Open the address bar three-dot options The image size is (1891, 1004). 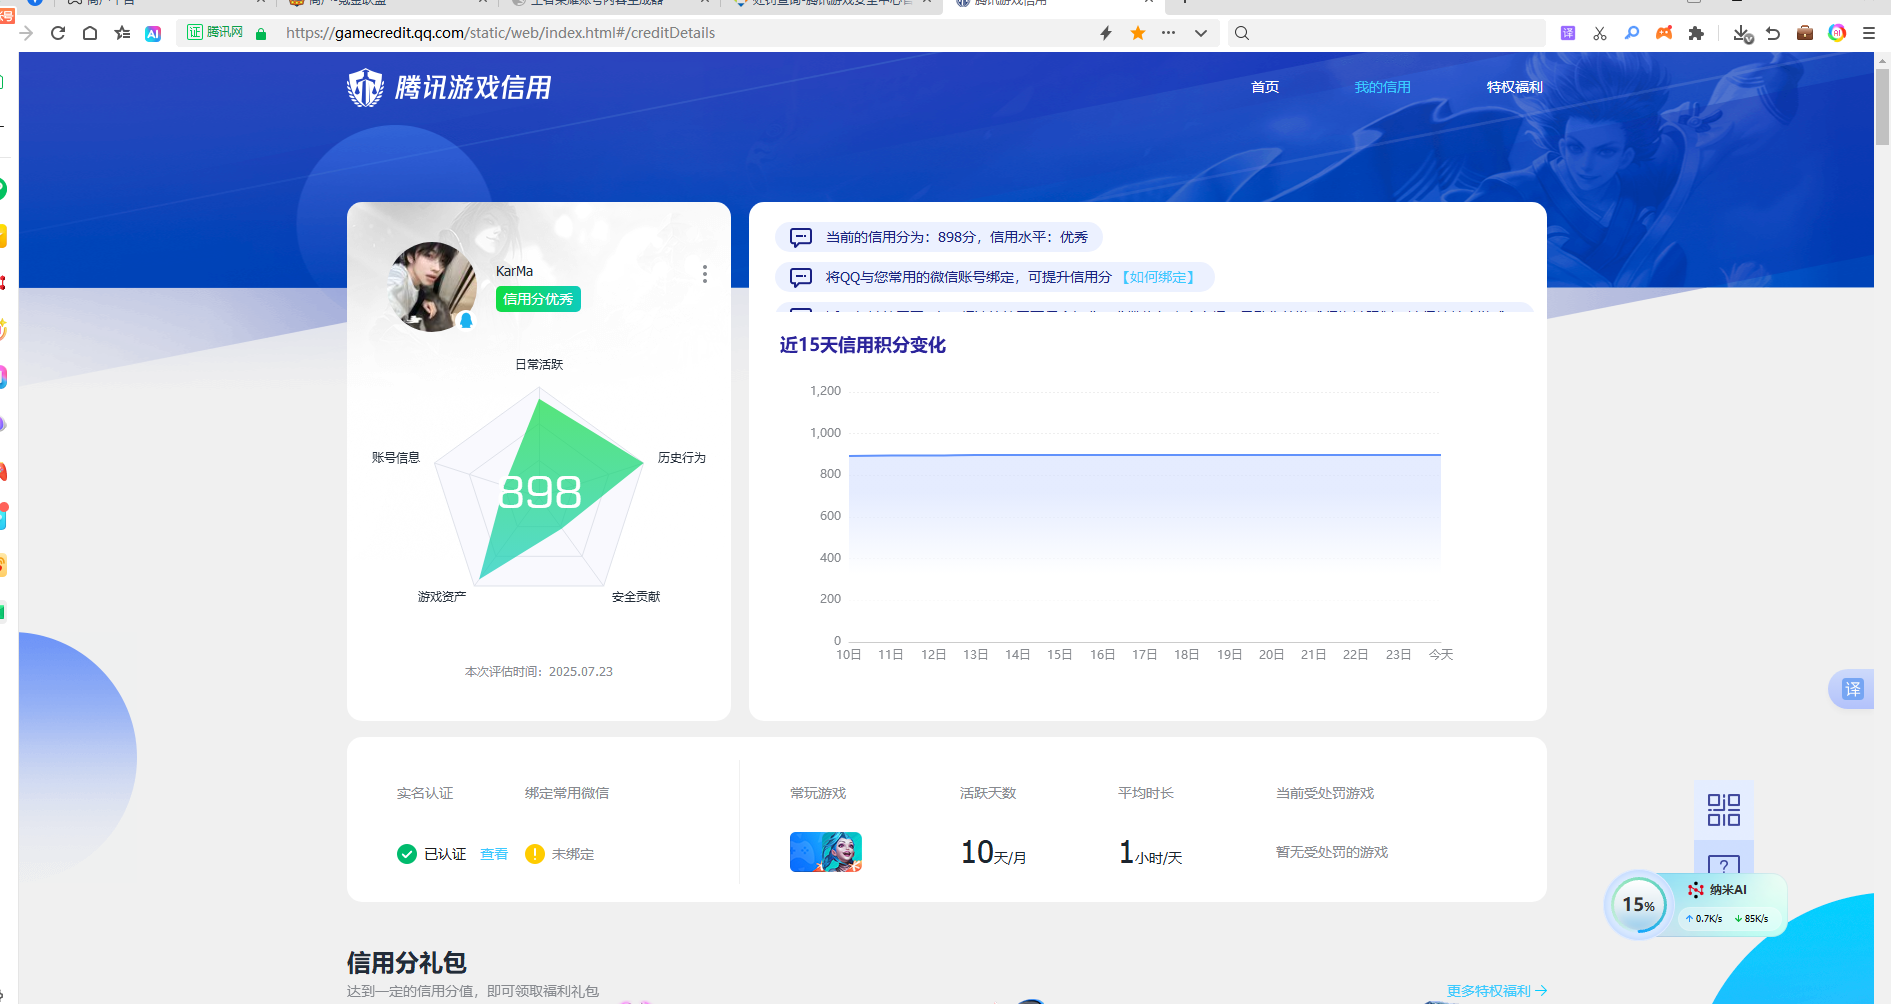[1168, 33]
